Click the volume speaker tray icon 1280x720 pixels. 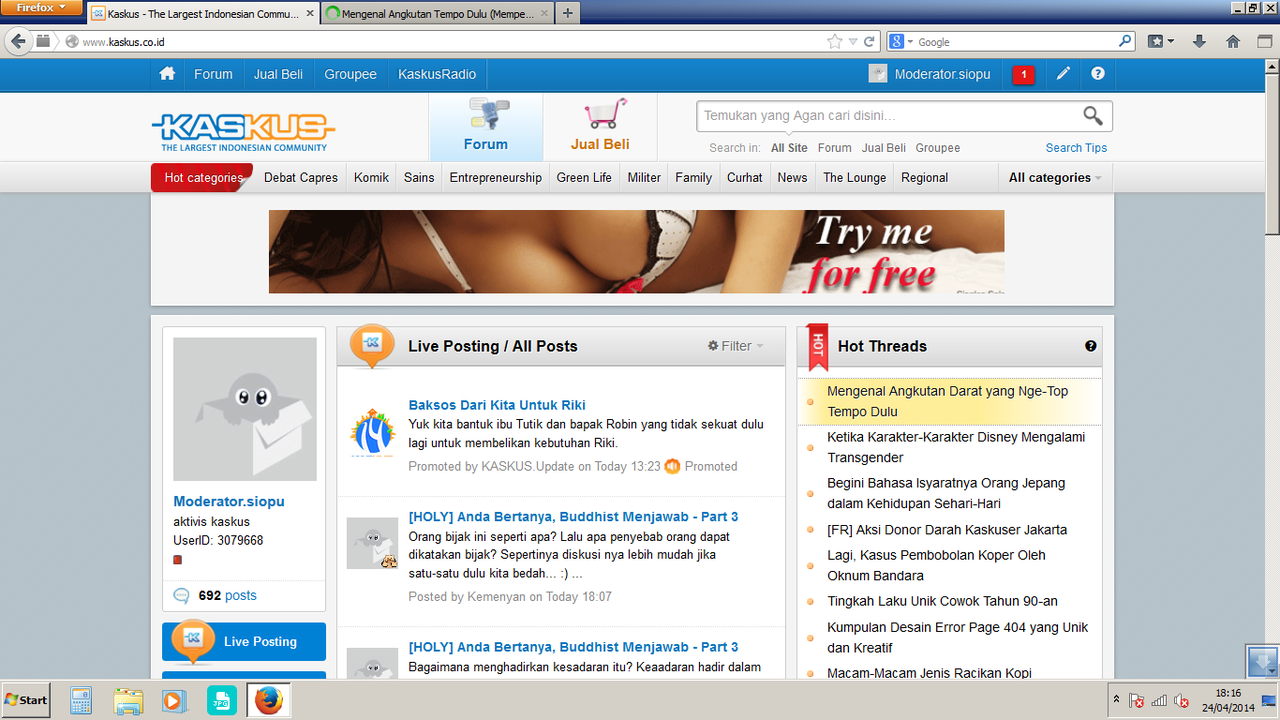[1181, 700]
